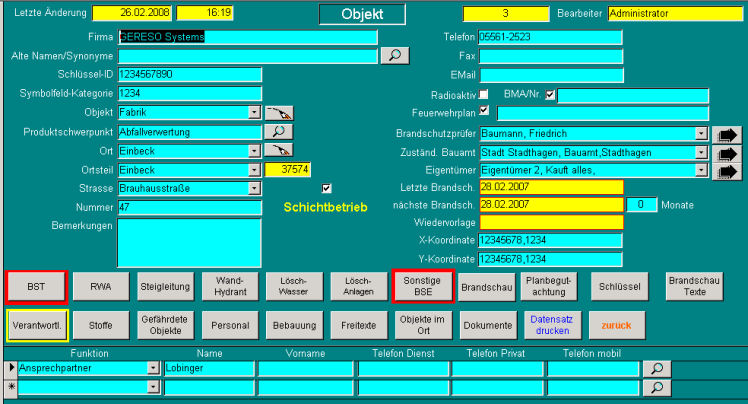Viewport: 748px width, 404px height.
Task: Expand the Funktion dropdown showing Ansprechpartner
Action: pos(153,369)
